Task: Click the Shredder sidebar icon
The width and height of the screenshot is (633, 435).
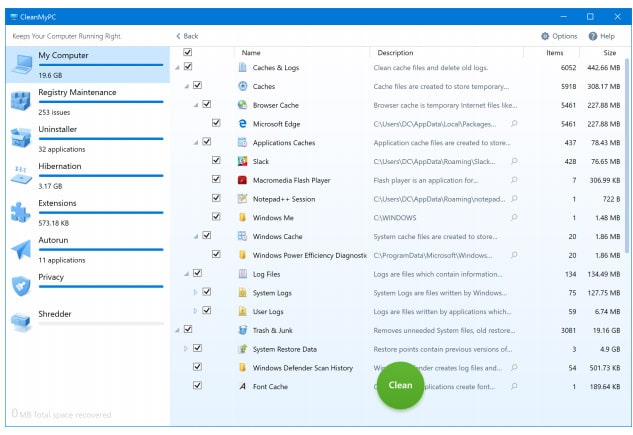Action: click(21, 320)
